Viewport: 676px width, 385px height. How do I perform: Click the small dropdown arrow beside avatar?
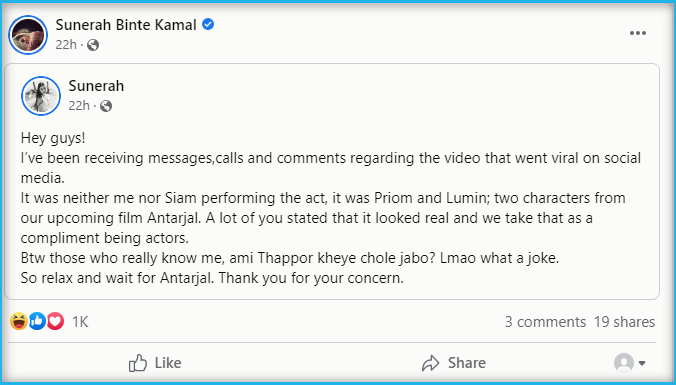[642, 363]
